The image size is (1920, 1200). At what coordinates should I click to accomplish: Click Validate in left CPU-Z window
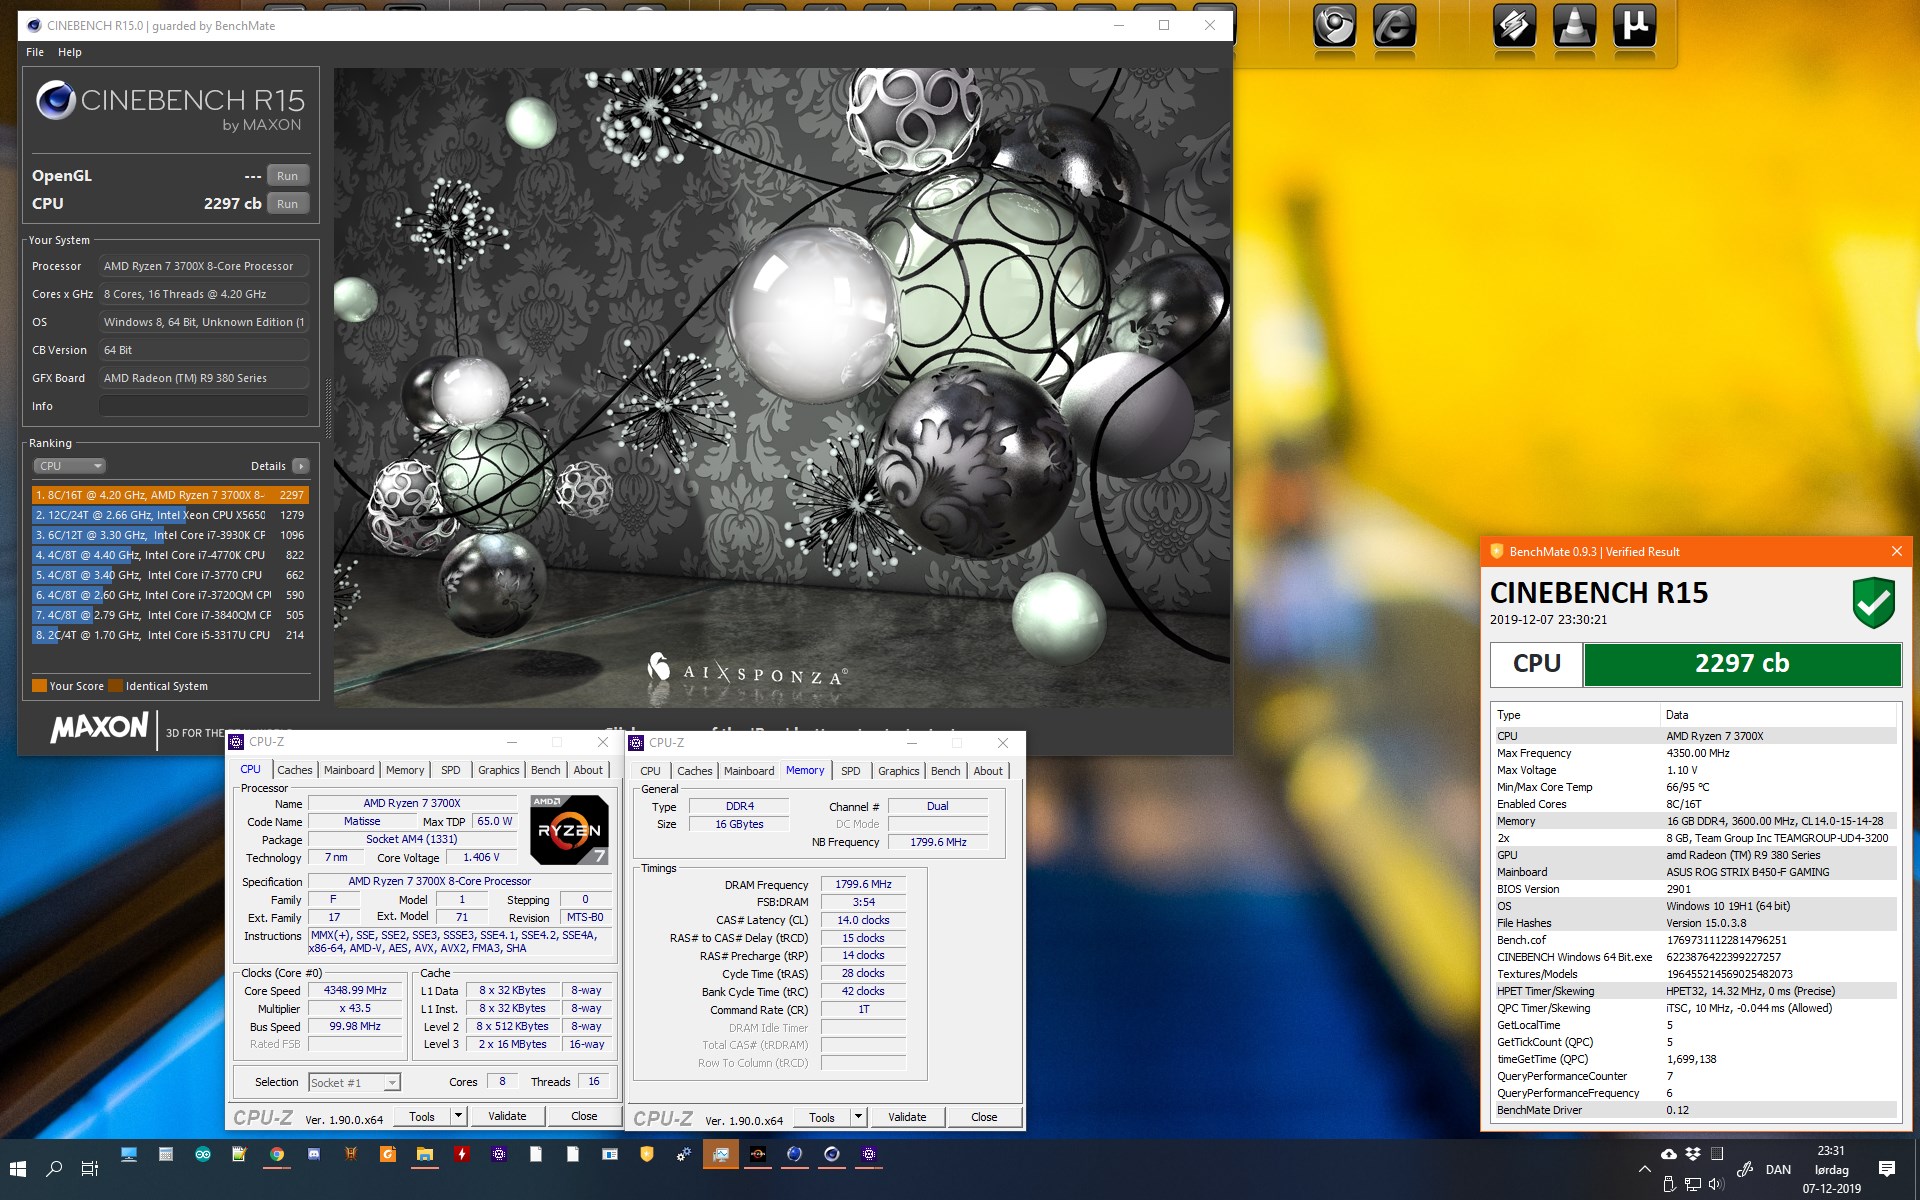507,1116
